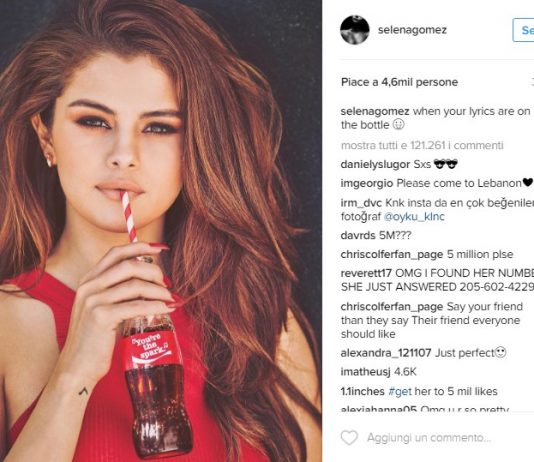The image size is (534, 462).
Task: Expand 'mostra tutti e 121.261 i commenti'
Action: [422, 145]
